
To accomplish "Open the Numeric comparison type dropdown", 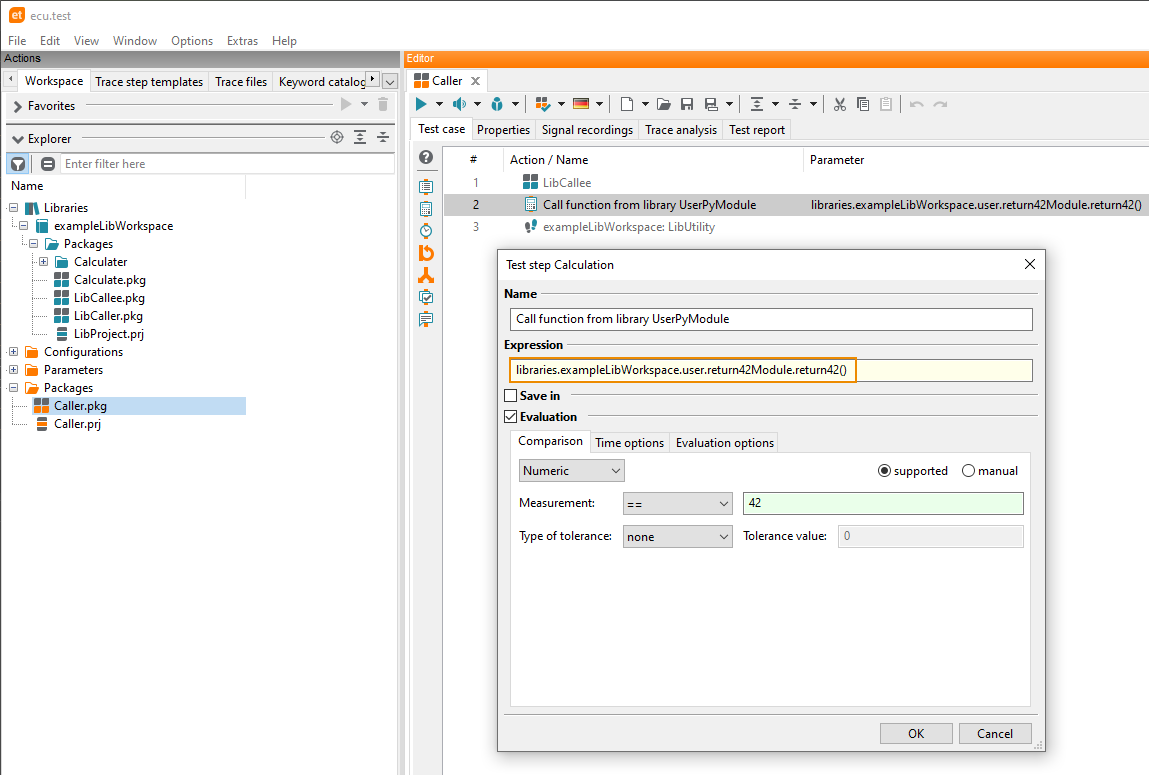I will tap(572, 471).
